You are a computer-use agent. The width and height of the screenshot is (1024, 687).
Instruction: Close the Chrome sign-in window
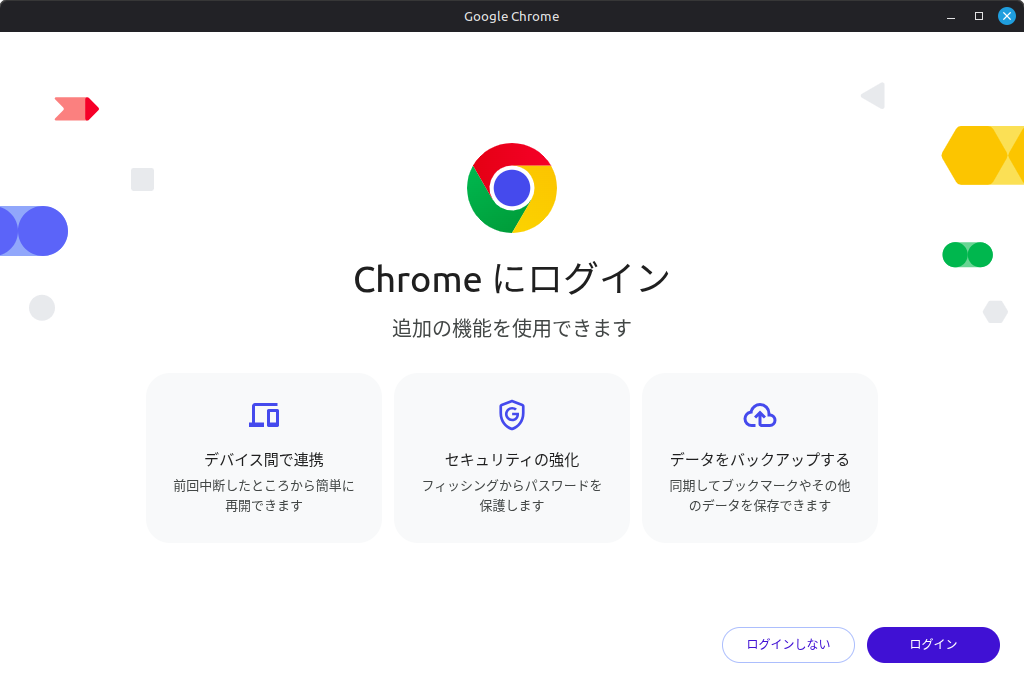pyautogui.click(x=1007, y=16)
